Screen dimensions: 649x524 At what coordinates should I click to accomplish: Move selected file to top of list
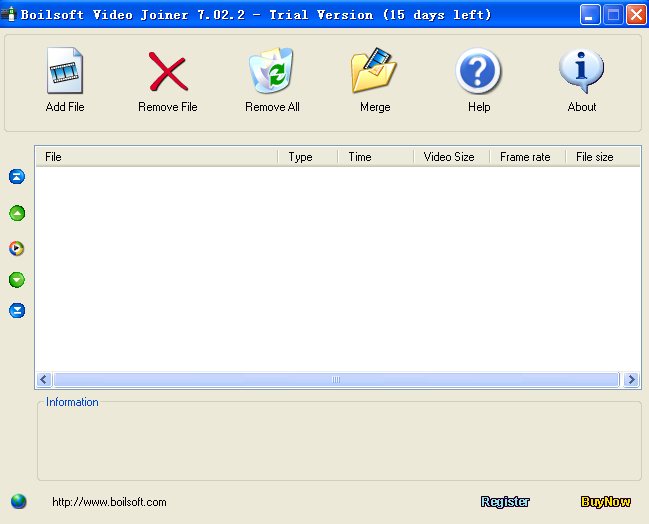17,177
